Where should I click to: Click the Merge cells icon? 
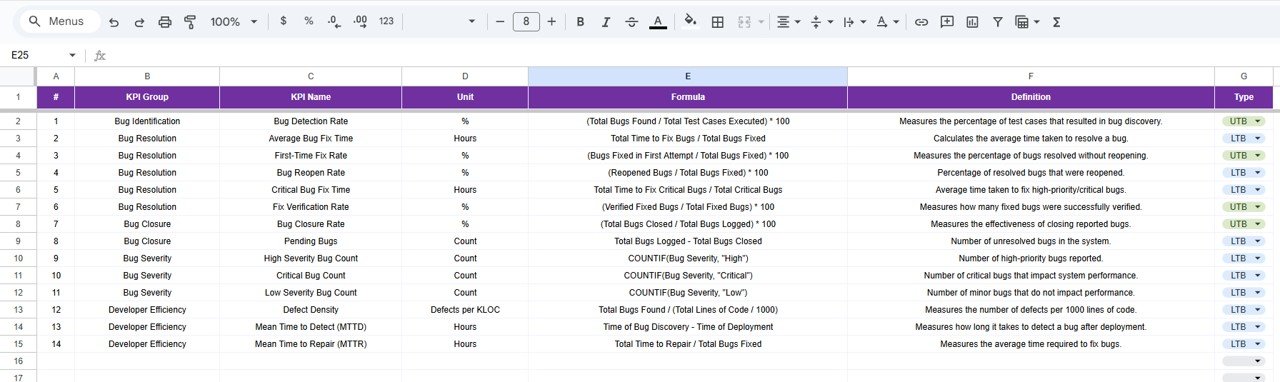pyautogui.click(x=744, y=21)
